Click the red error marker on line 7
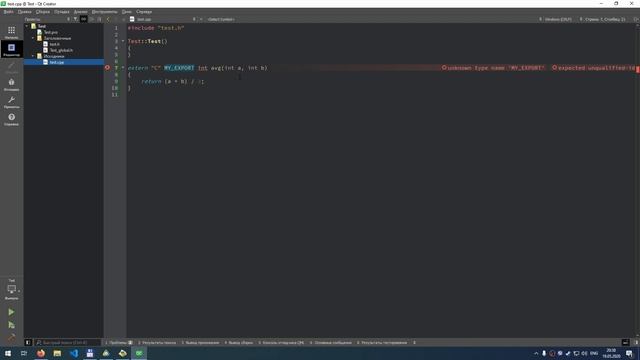This screenshot has height=360, width=640. click(107, 68)
